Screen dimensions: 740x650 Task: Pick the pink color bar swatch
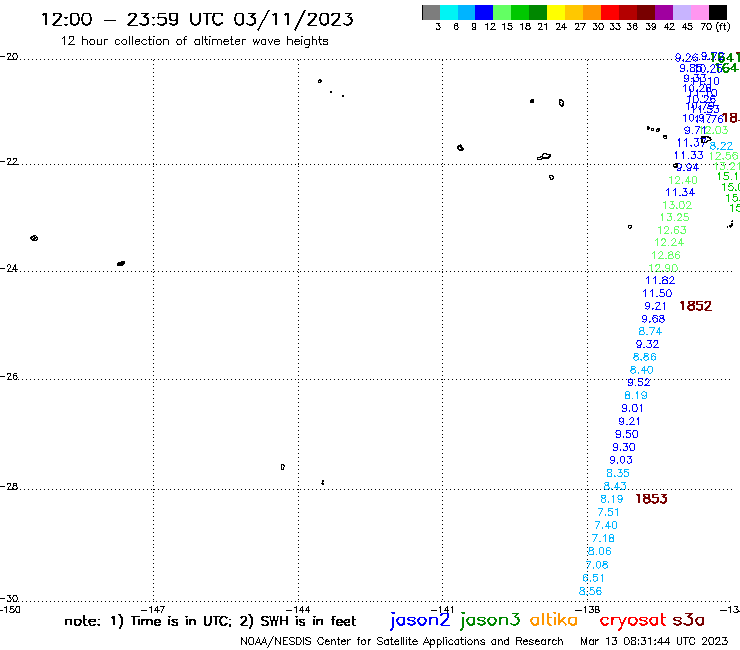(x=699, y=13)
